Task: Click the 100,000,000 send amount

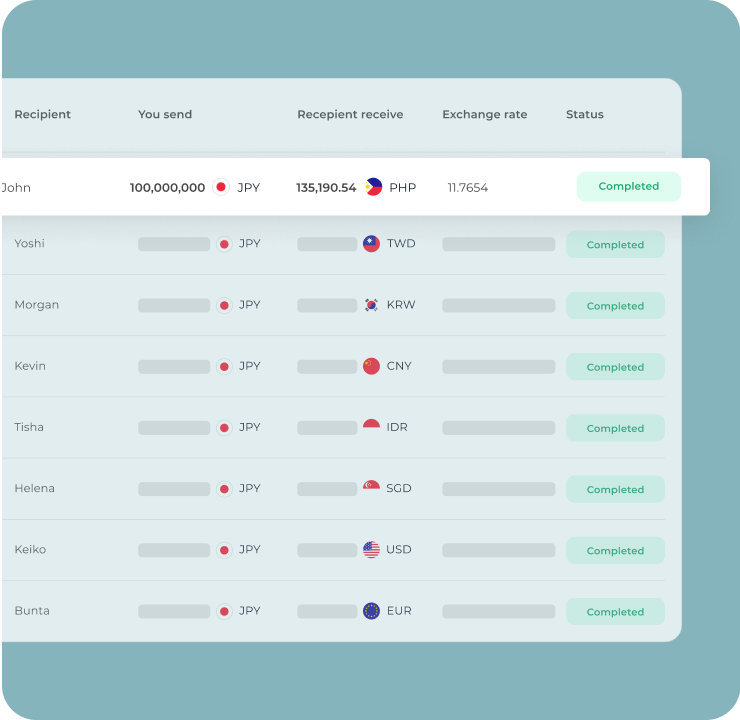Action: pos(167,188)
